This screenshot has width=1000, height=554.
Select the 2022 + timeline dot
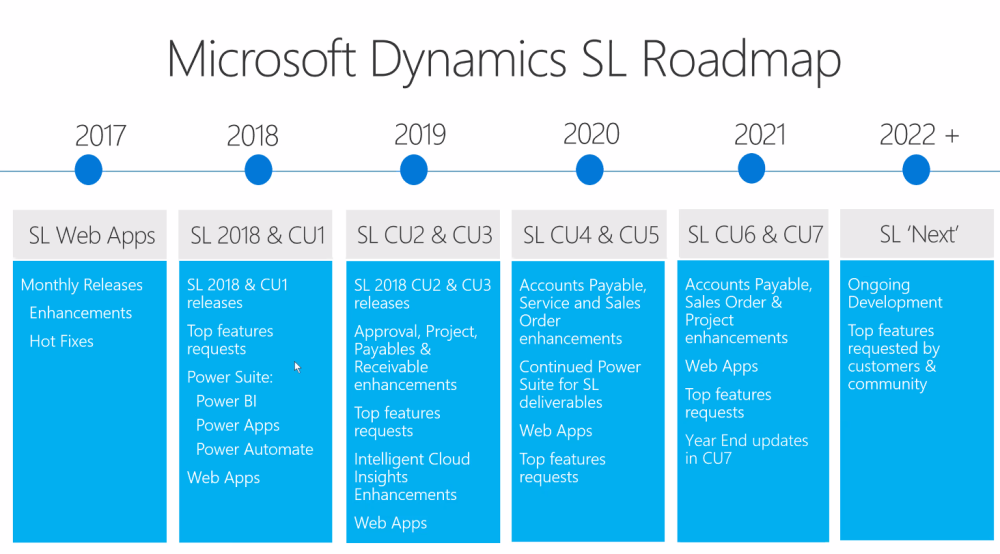tap(916, 171)
